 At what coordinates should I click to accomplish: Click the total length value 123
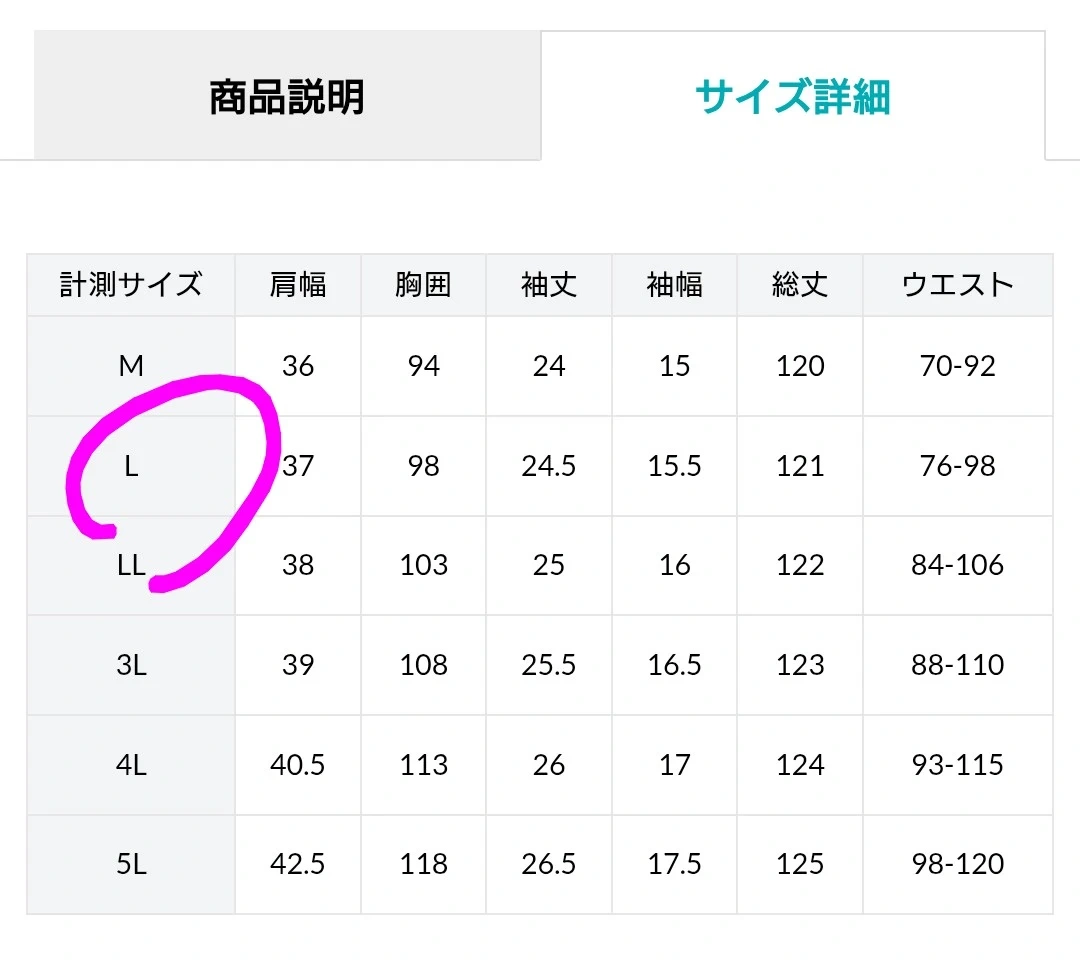(800, 665)
